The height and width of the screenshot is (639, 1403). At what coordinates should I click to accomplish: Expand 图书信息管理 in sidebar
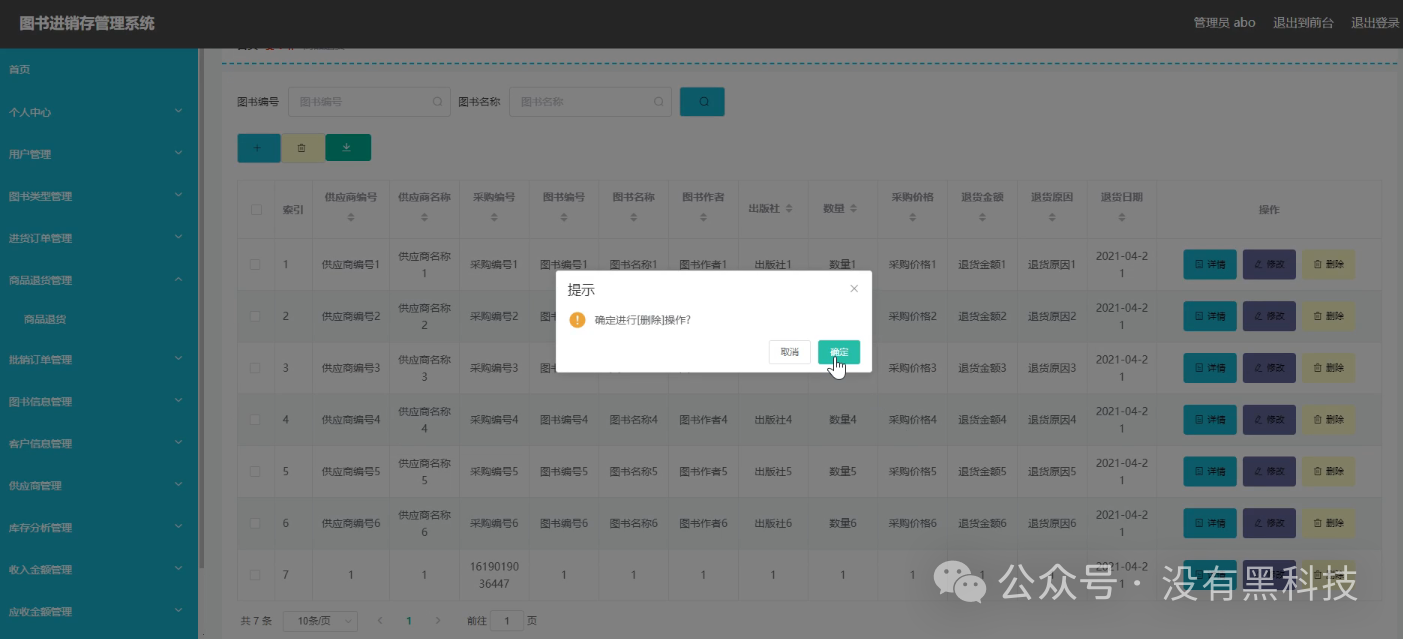pyautogui.click(x=99, y=401)
